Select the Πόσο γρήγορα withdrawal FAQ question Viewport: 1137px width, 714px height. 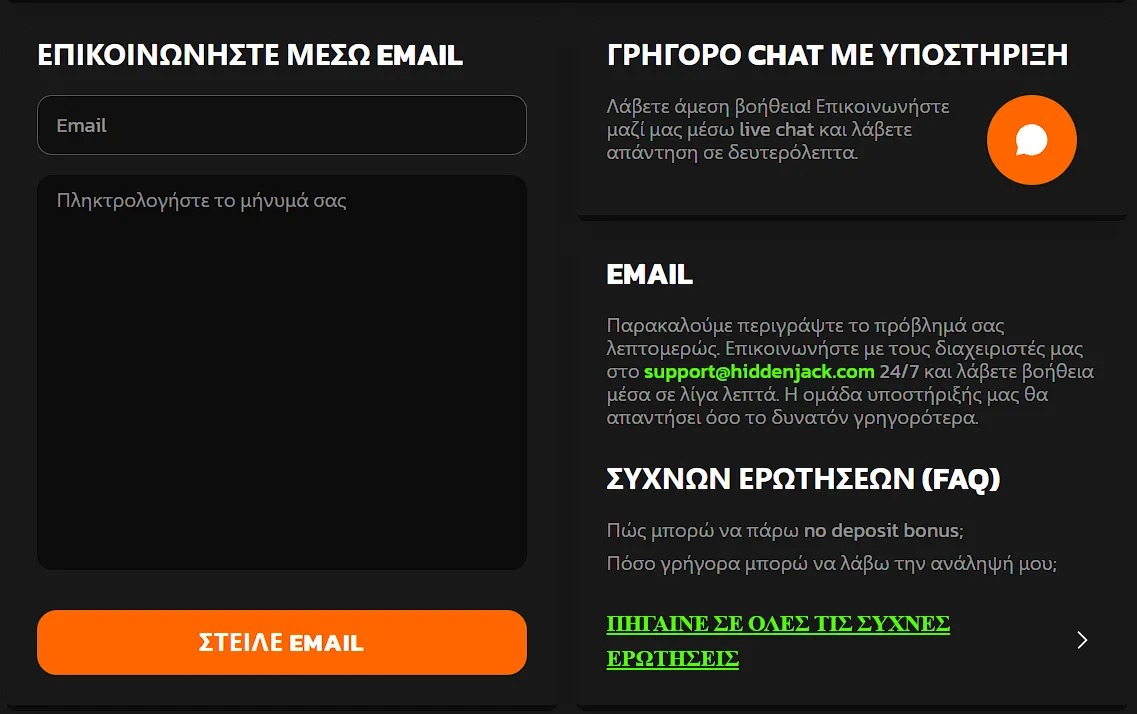tap(831, 564)
